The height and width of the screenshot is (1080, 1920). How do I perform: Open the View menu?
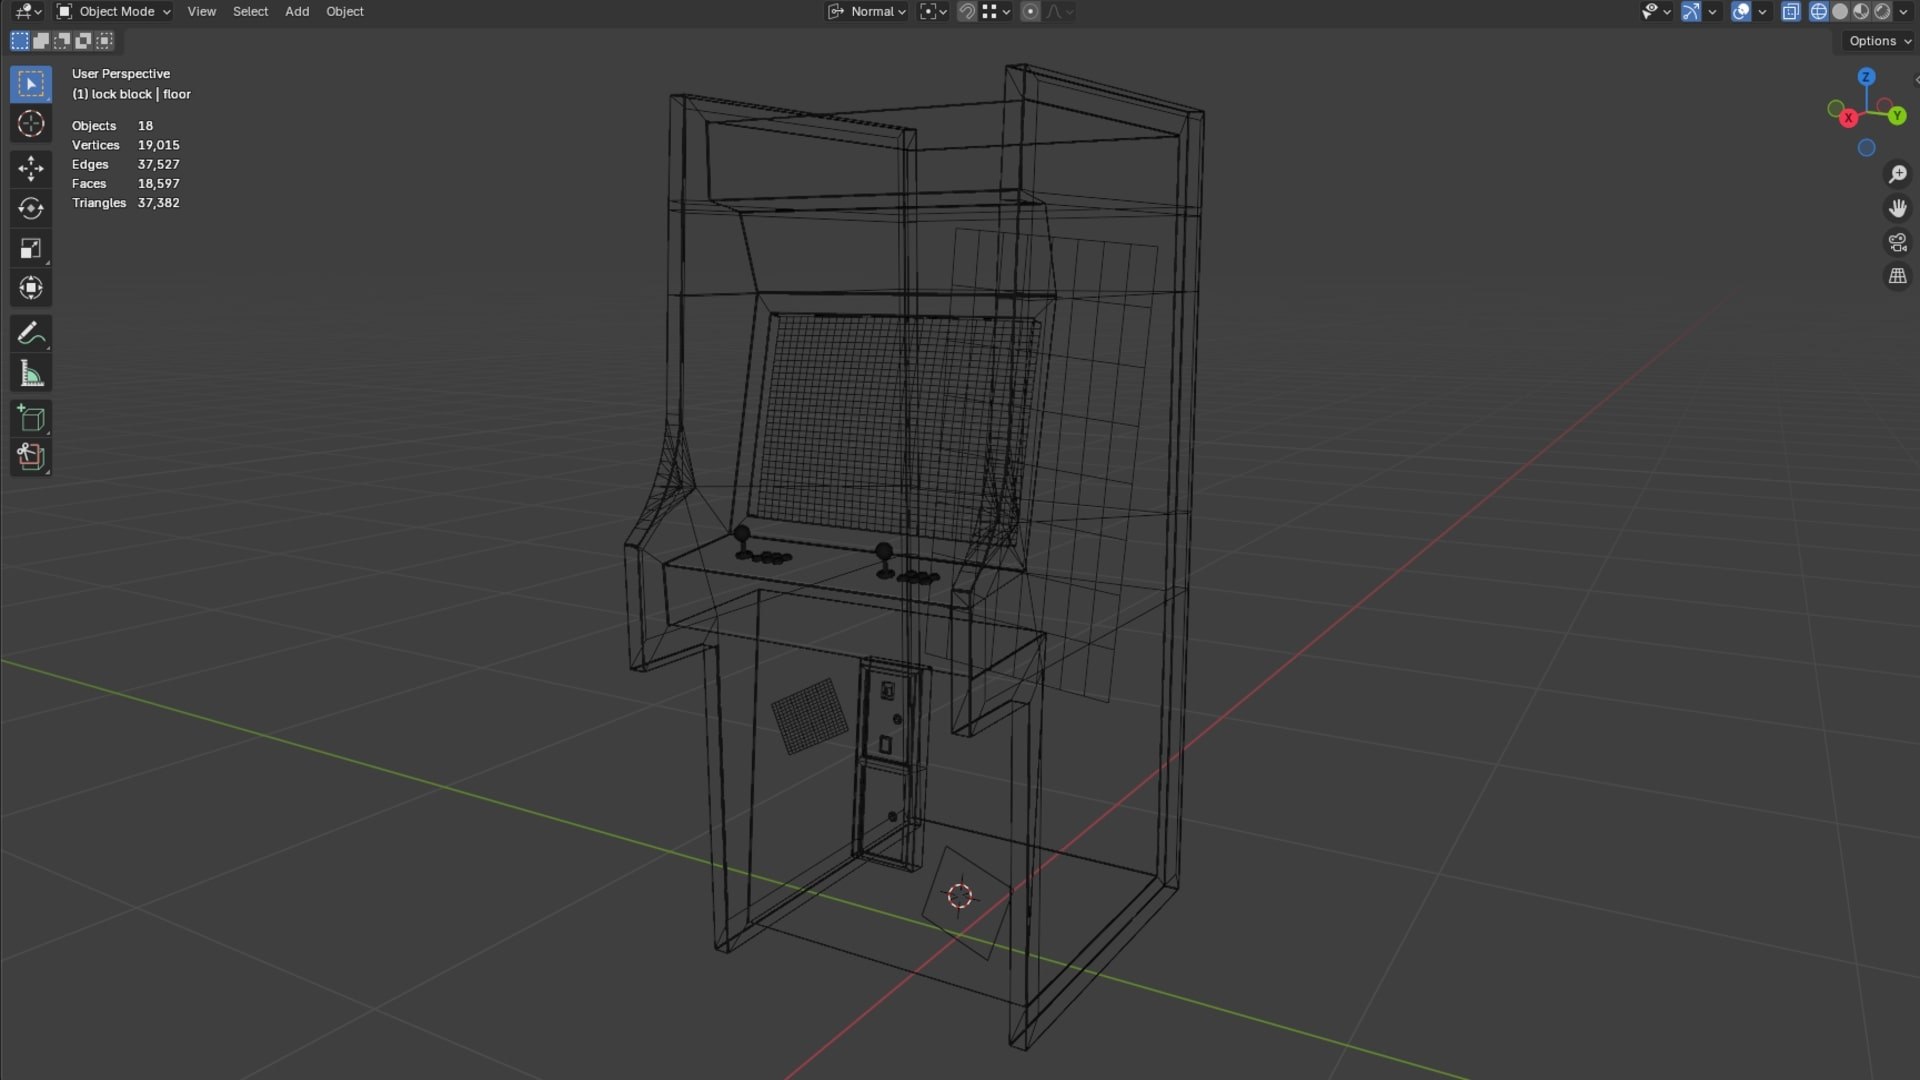coord(201,12)
